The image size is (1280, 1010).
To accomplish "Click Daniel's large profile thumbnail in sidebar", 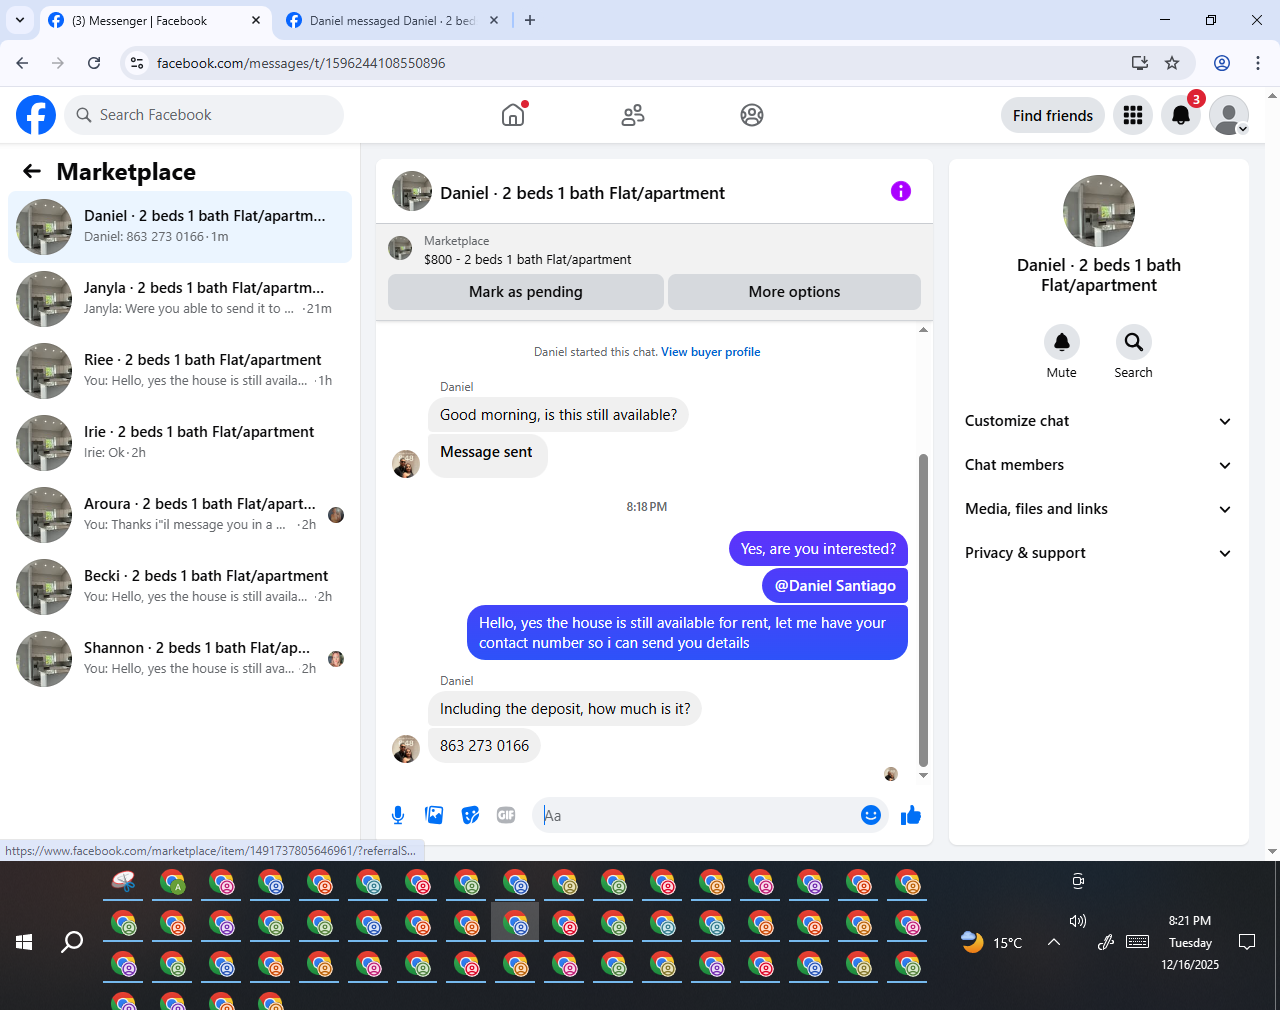I will coord(1099,211).
